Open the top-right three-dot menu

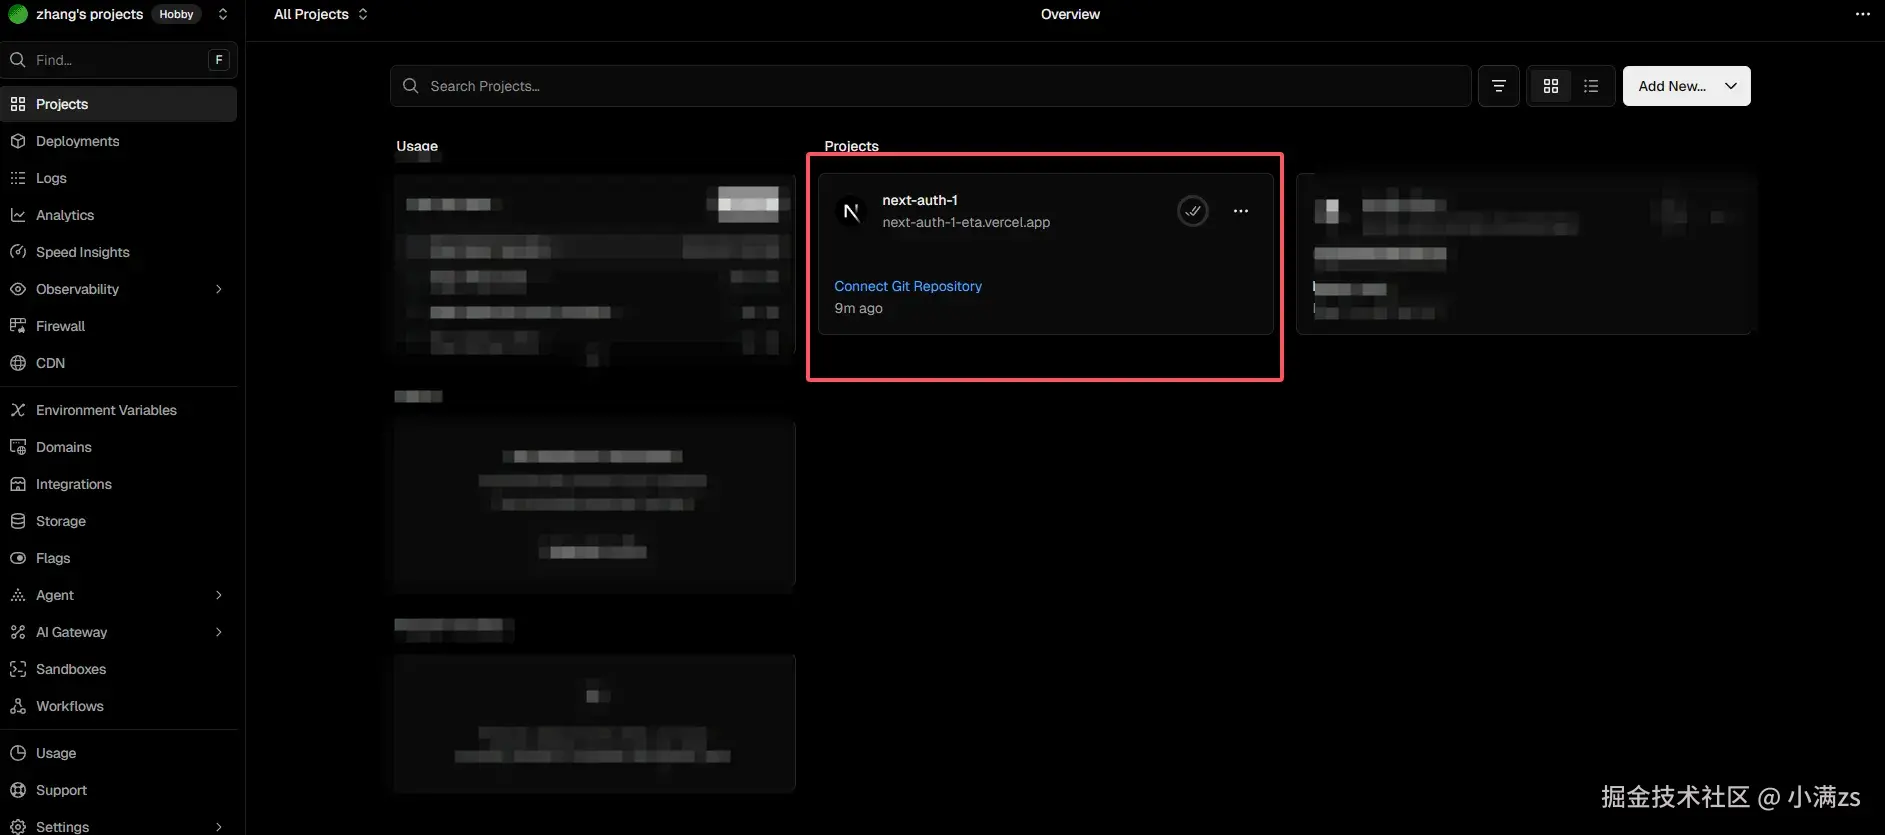point(1862,14)
